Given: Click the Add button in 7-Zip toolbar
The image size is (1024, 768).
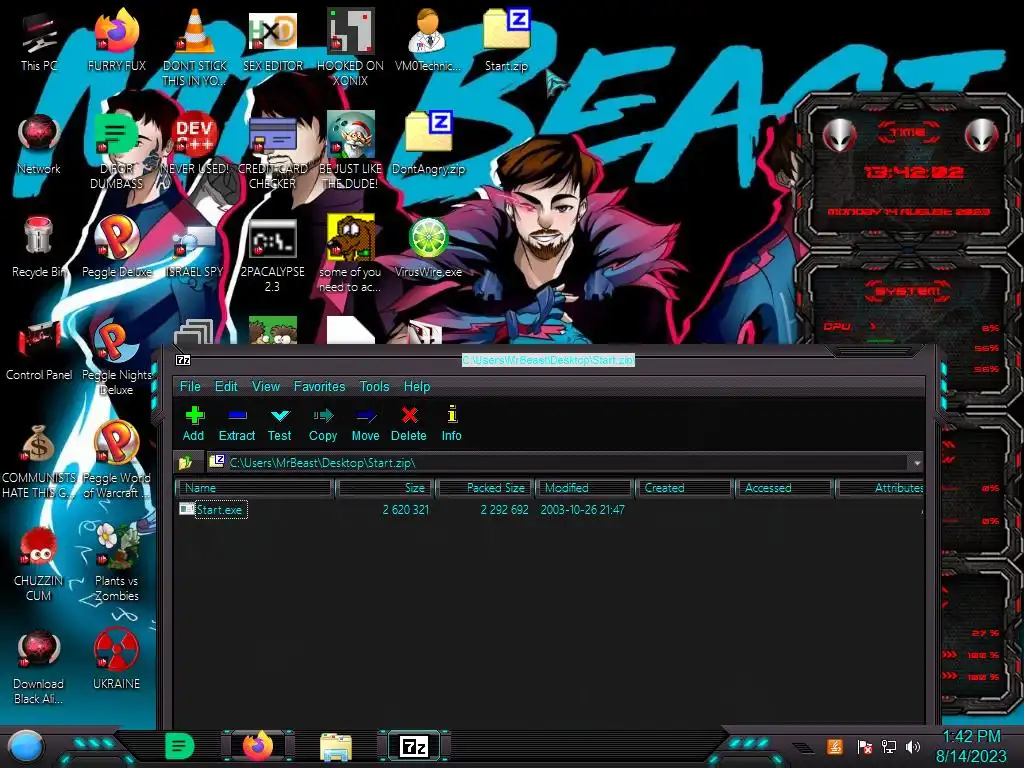Looking at the screenshot, I should pyautogui.click(x=193, y=424).
